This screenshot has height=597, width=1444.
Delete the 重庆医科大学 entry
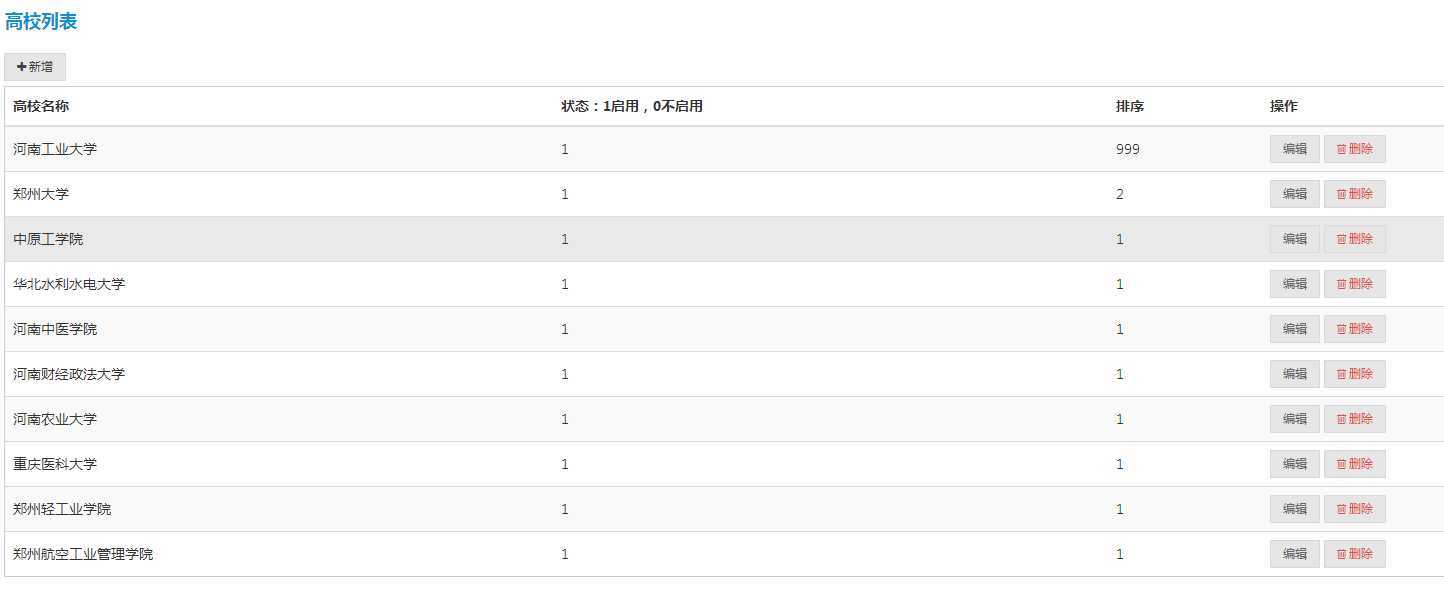pyautogui.click(x=1354, y=464)
